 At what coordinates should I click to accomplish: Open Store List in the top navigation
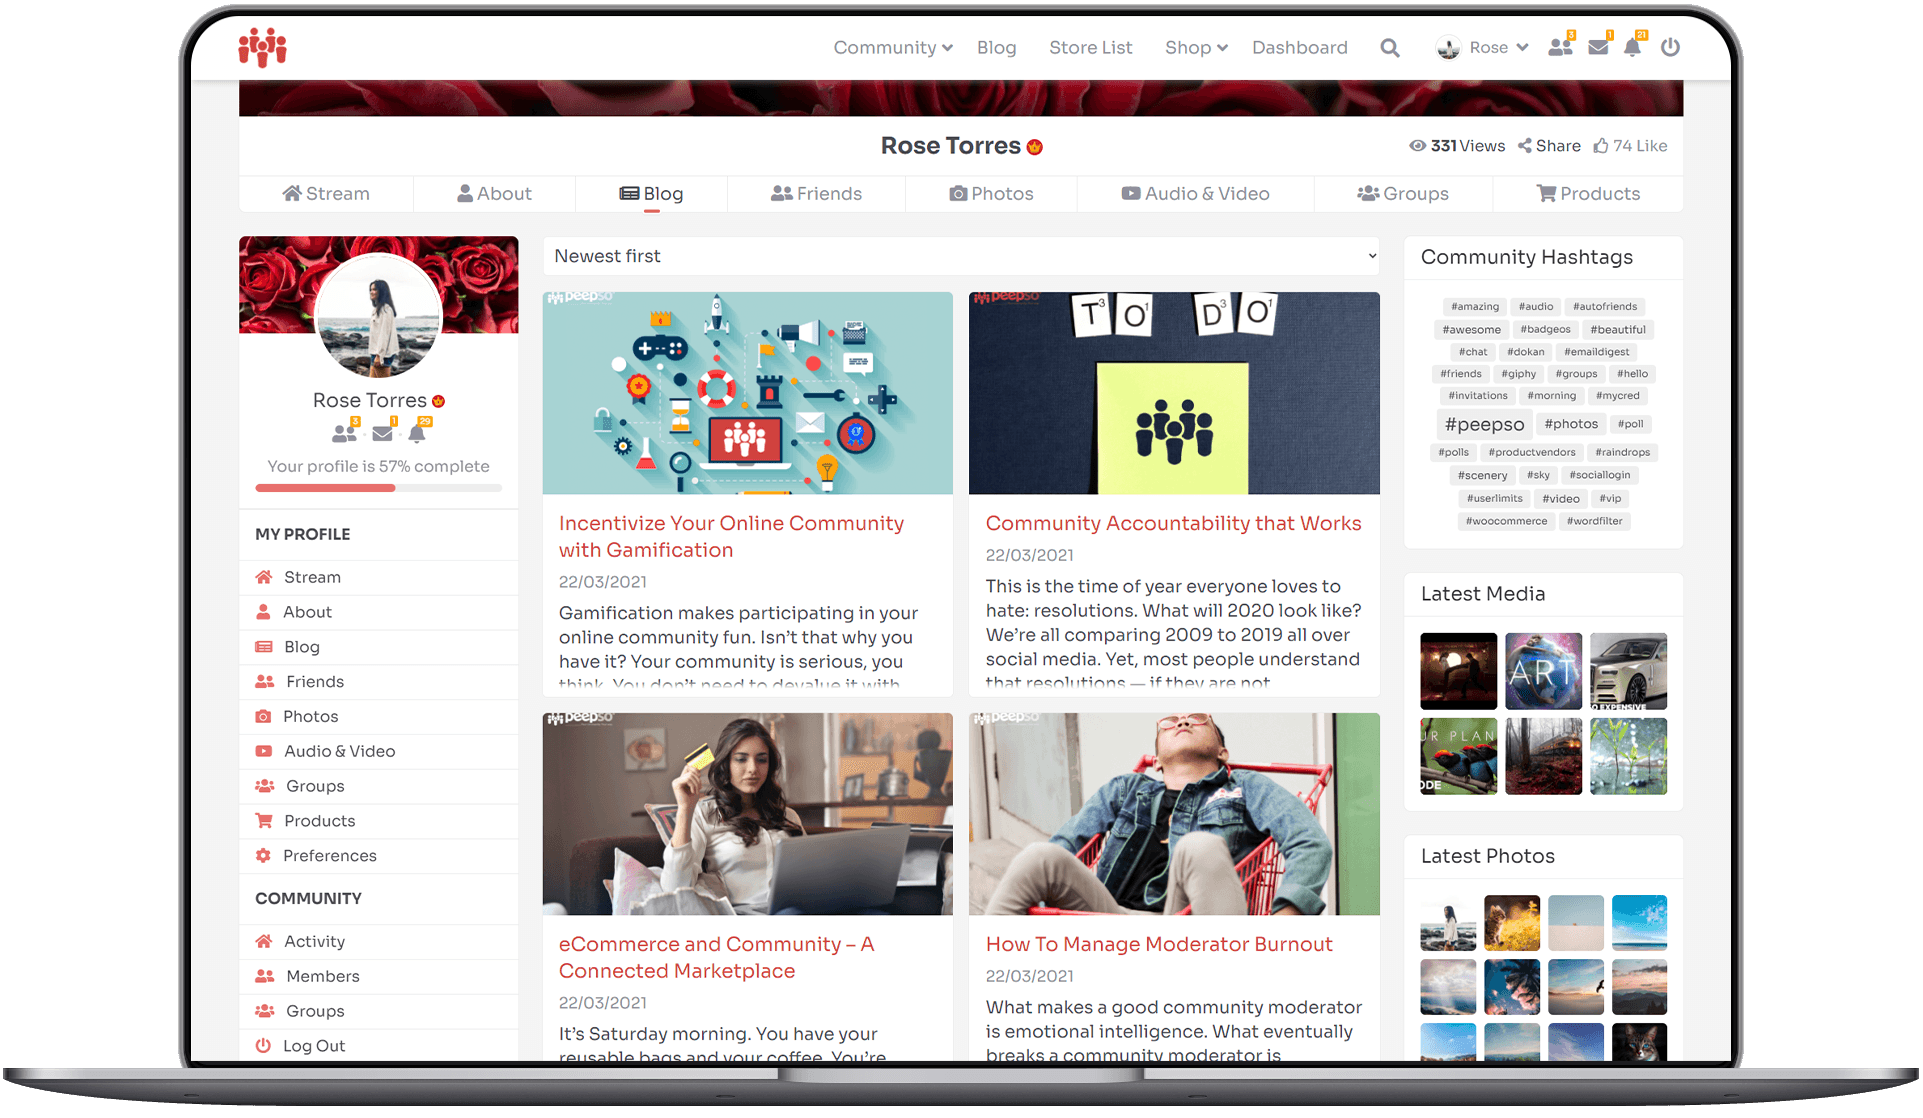[x=1090, y=48]
